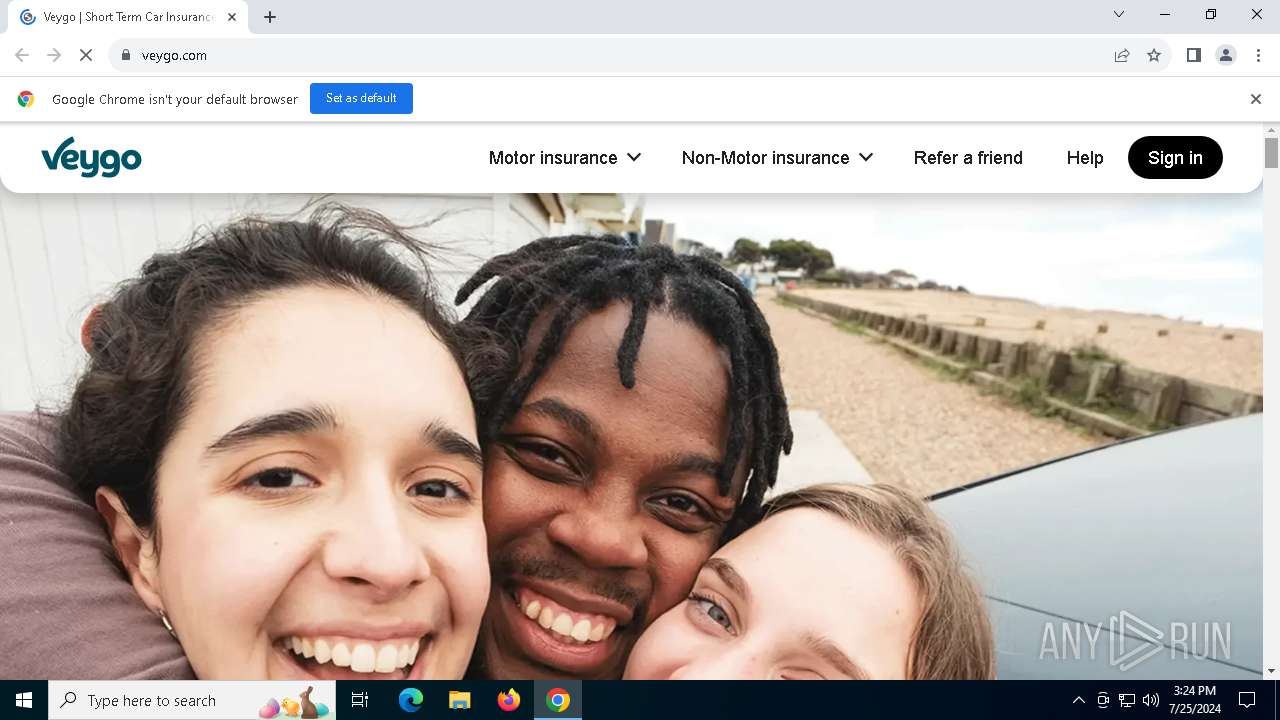Switch to Chrome in the taskbar
This screenshot has height=720, width=1280.
pos(558,700)
